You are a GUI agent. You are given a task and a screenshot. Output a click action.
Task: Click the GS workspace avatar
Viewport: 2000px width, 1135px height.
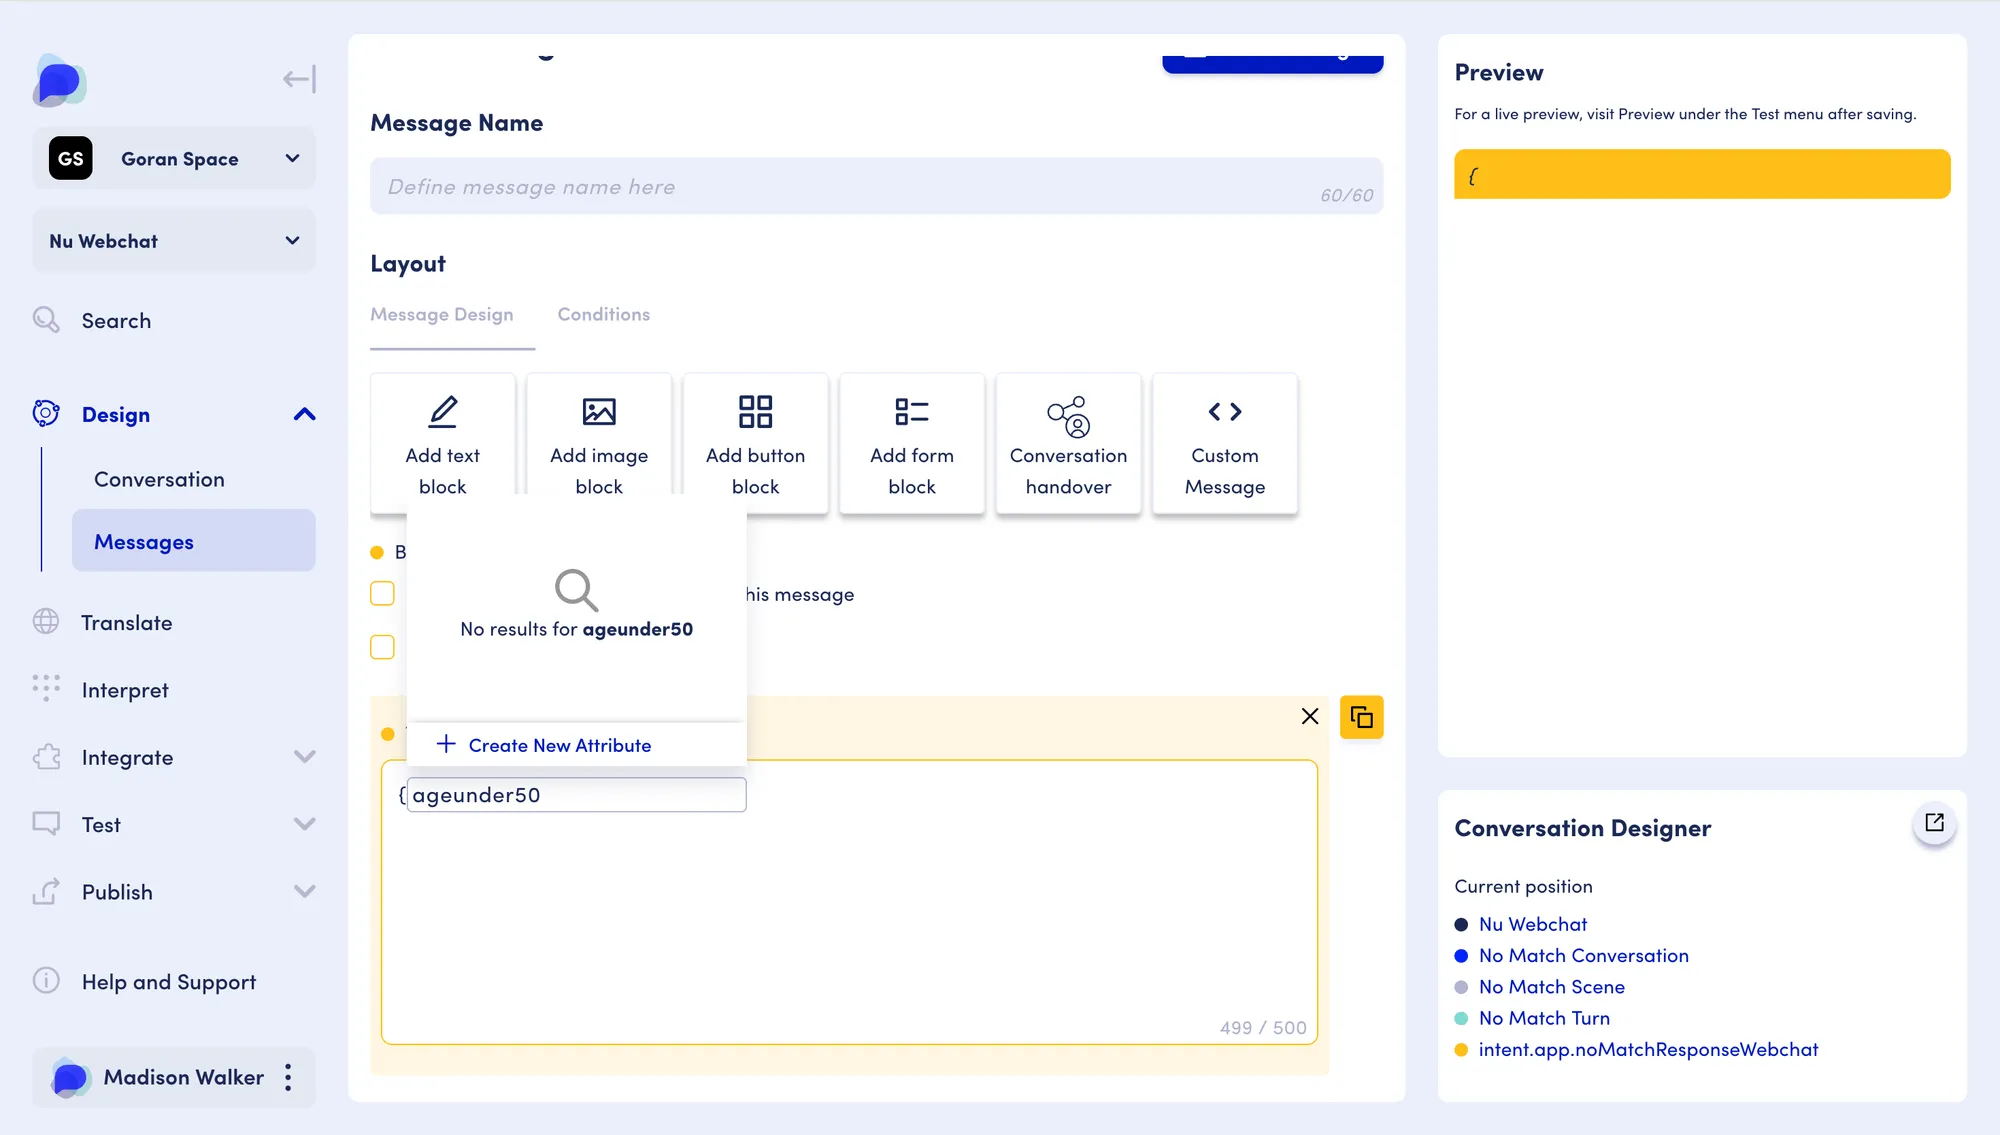click(x=70, y=158)
